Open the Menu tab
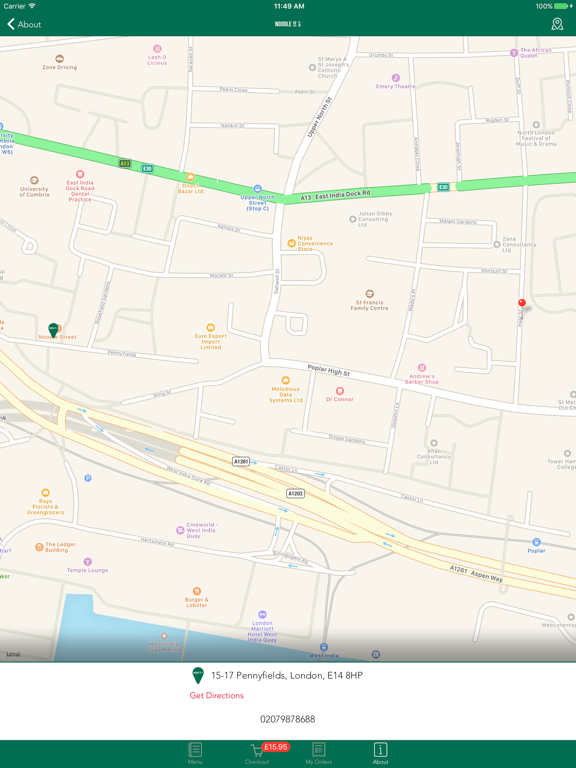Image resolution: width=576 pixels, height=768 pixels. pyautogui.click(x=195, y=753)
